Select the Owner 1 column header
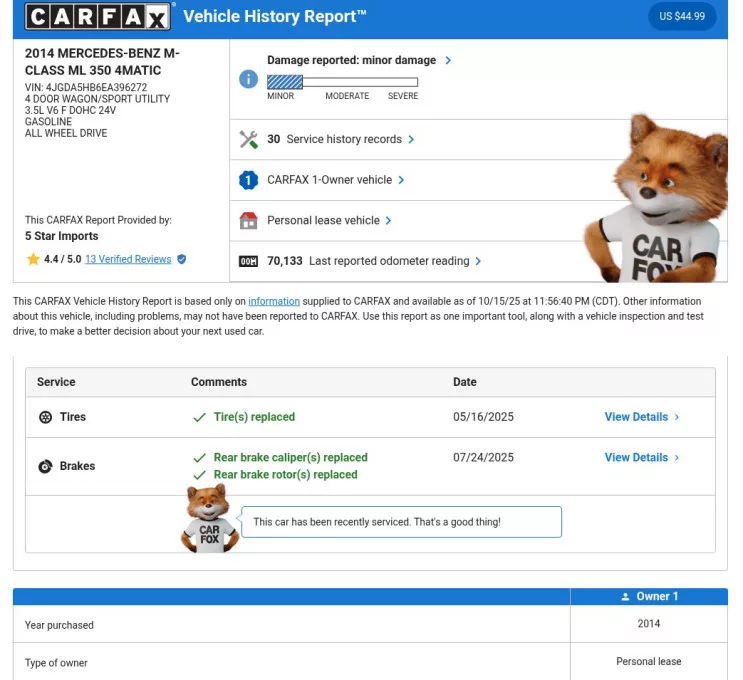The width and height of the screenshot is (743, 680). (649, 597)
